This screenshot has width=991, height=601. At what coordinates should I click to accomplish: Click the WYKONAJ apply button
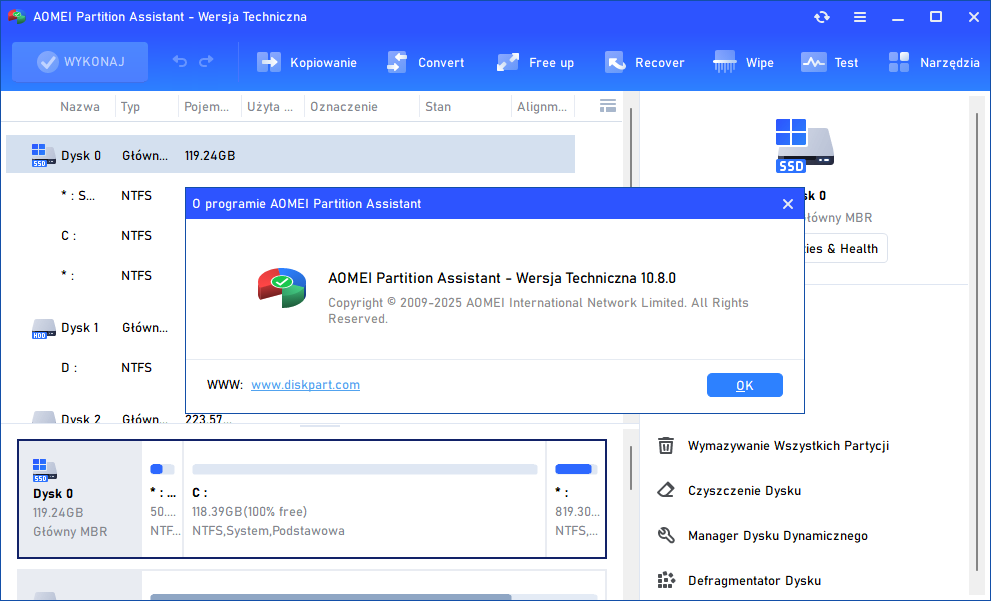(x=80, y=62)
